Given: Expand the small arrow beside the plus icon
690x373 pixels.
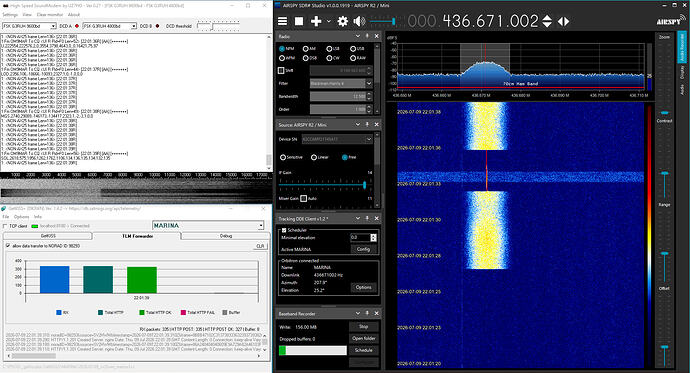Looking at the screenshot, I should 328,21.
